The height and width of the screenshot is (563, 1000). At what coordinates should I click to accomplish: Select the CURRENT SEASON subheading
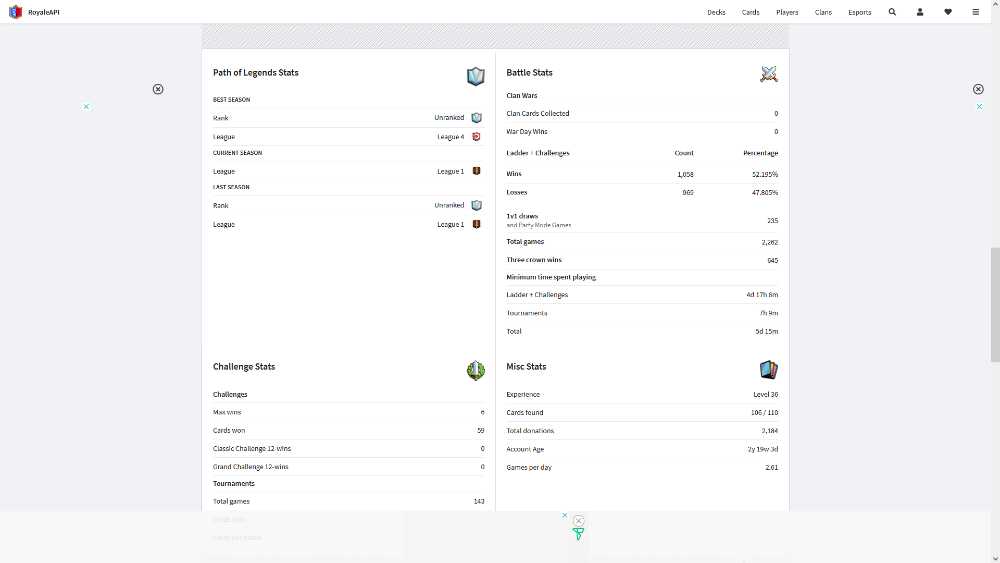[x=237, y=153]
